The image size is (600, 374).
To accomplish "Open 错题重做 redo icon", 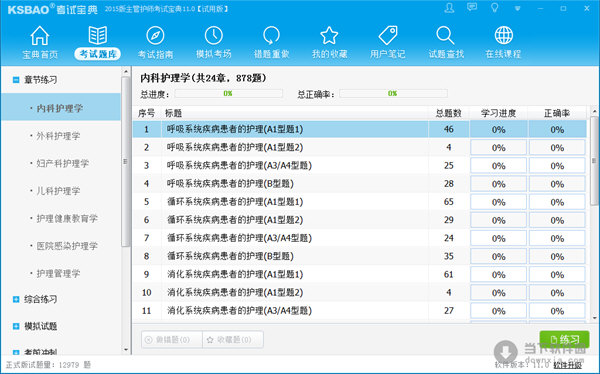I will (271, 36).
